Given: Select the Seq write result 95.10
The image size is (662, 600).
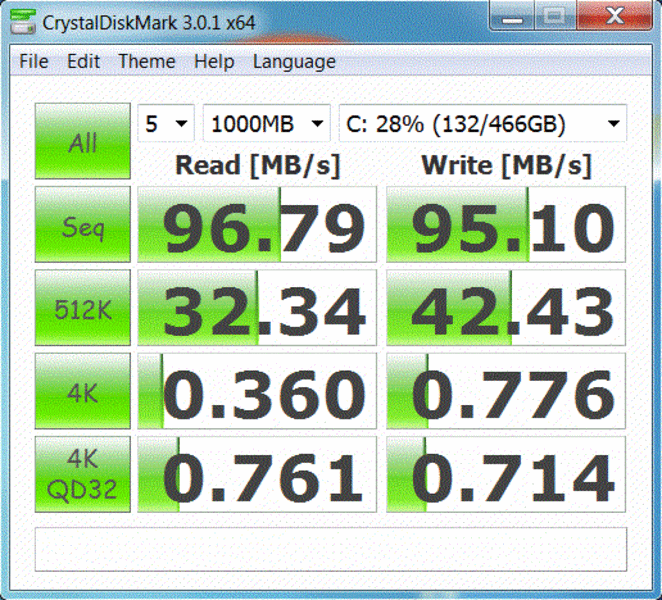Looking at the screenshot, I should [506, 224].
